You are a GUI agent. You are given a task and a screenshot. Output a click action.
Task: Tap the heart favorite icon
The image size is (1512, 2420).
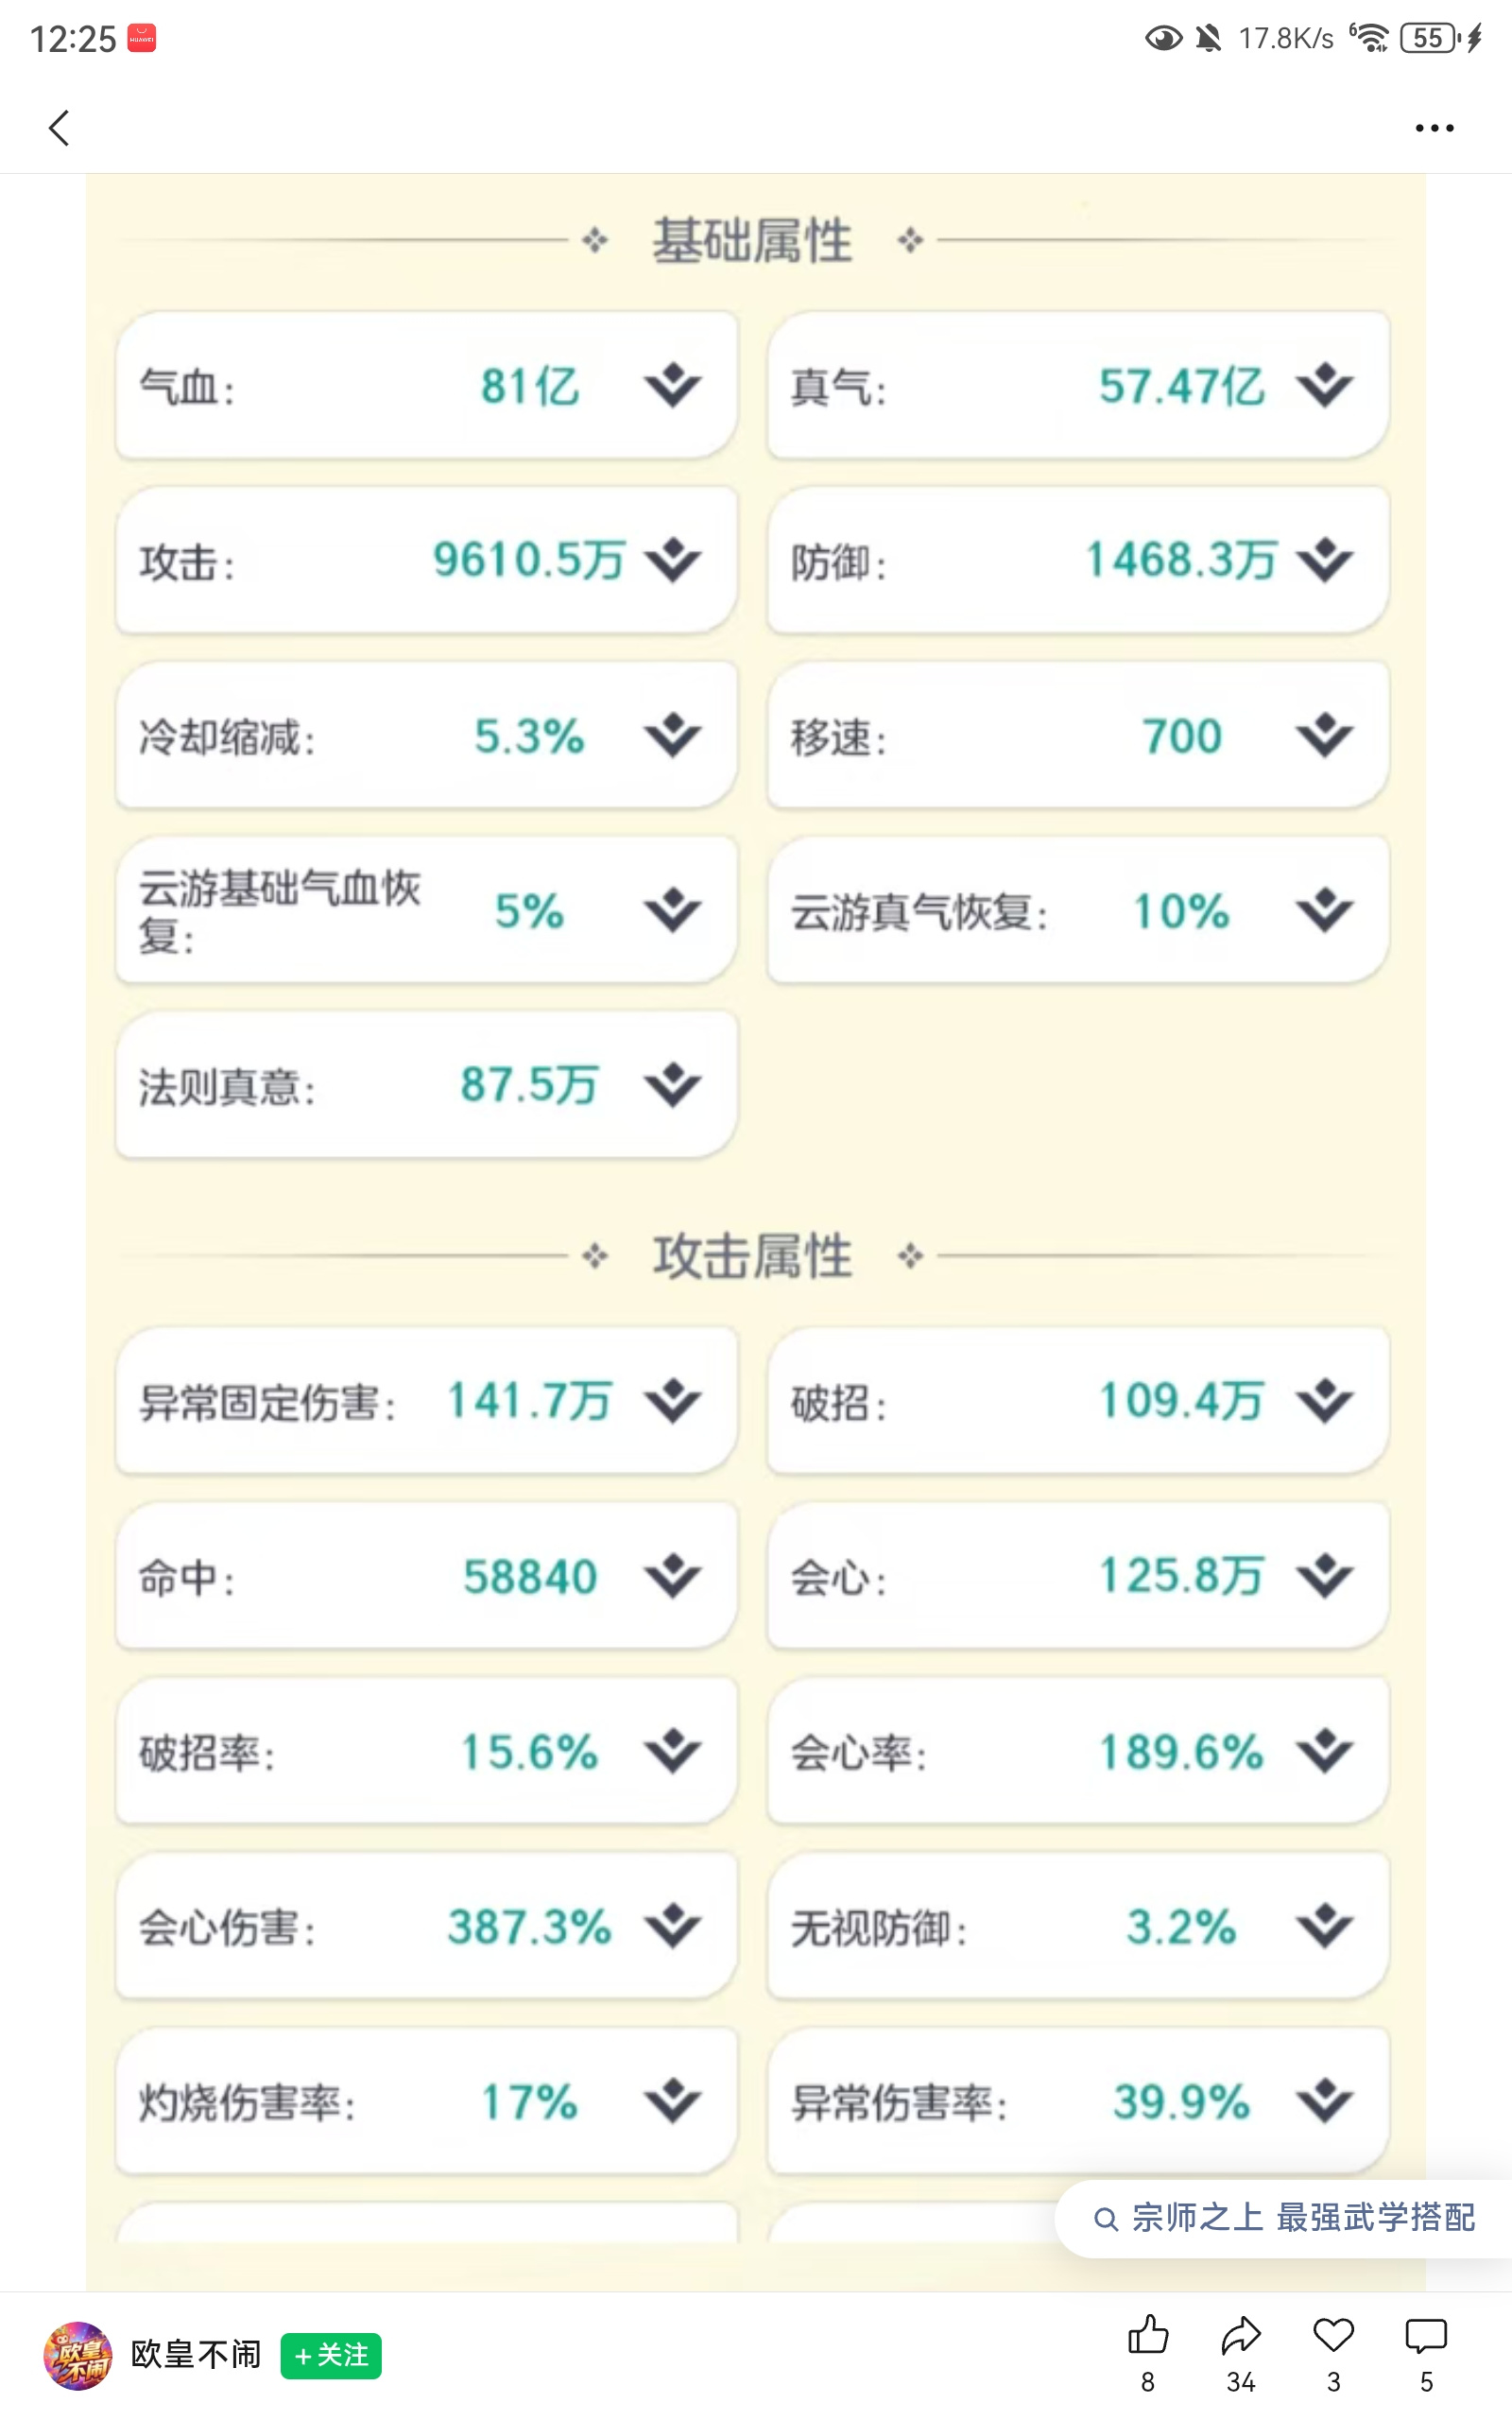click(1333, 2335)
